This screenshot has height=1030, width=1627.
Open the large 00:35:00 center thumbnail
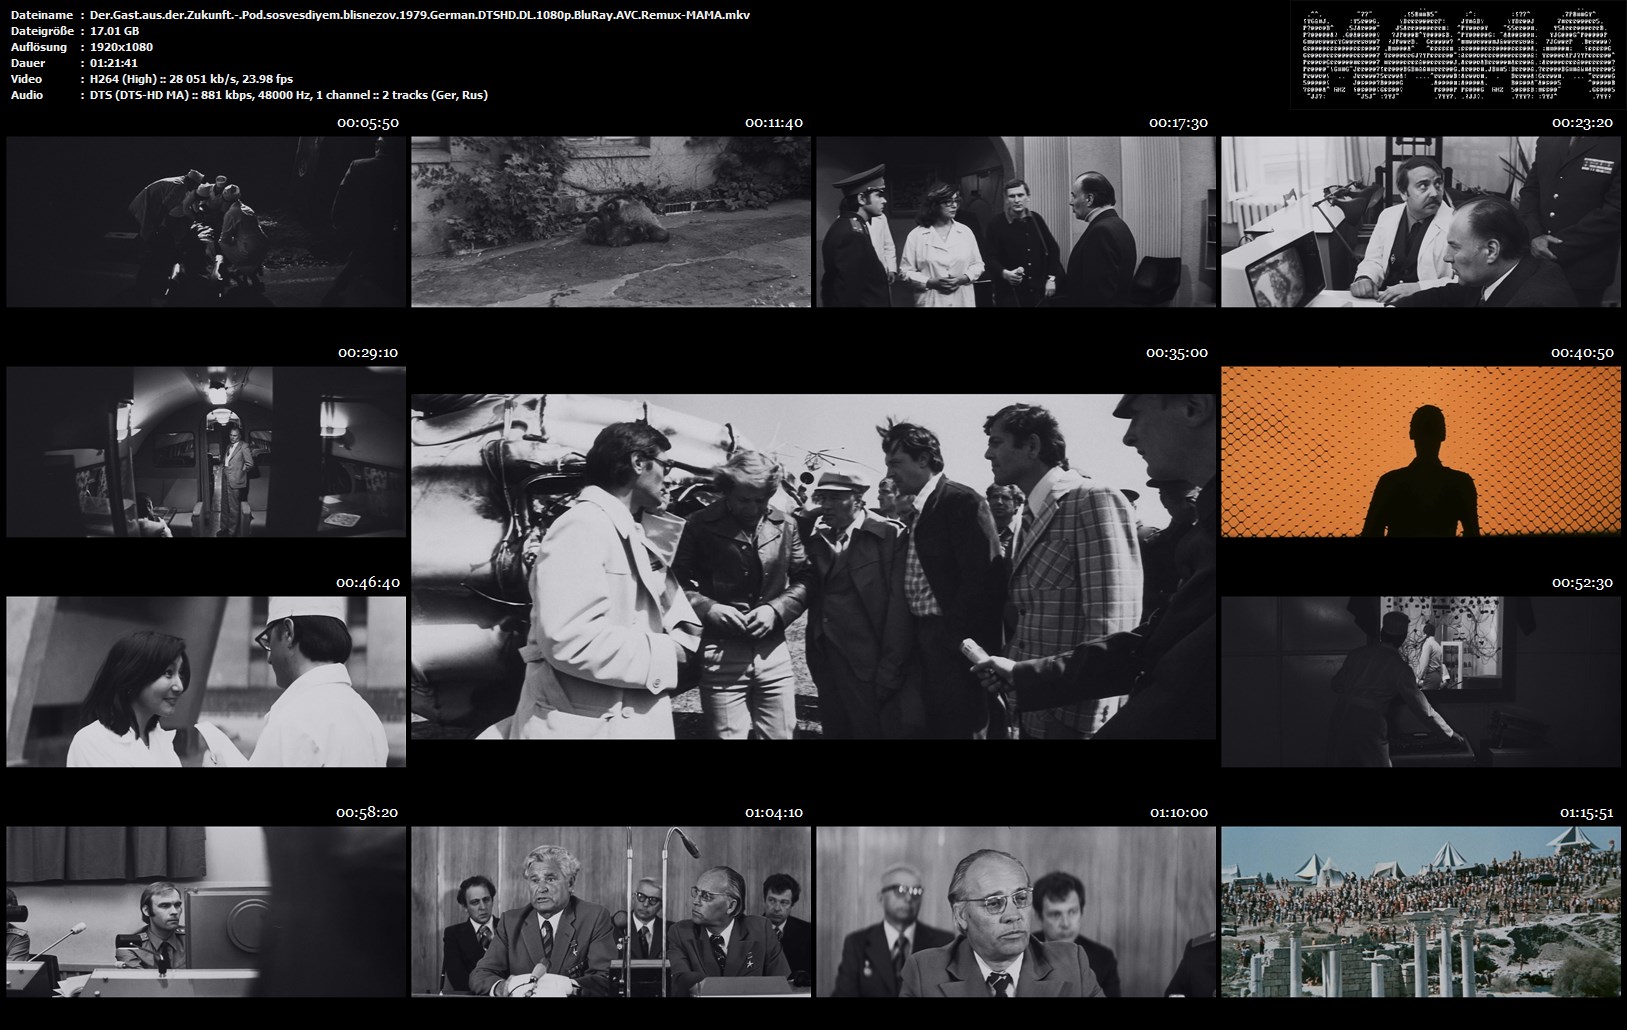813,566
